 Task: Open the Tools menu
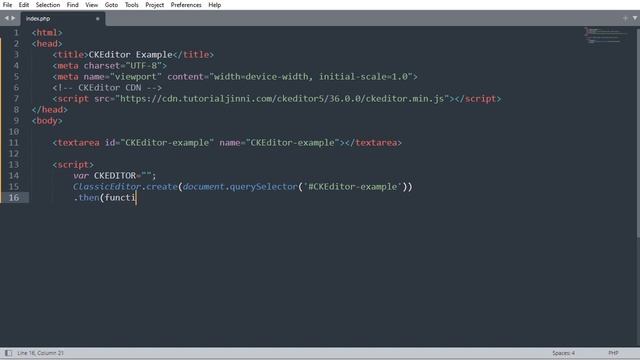click(x=131, y=5)
